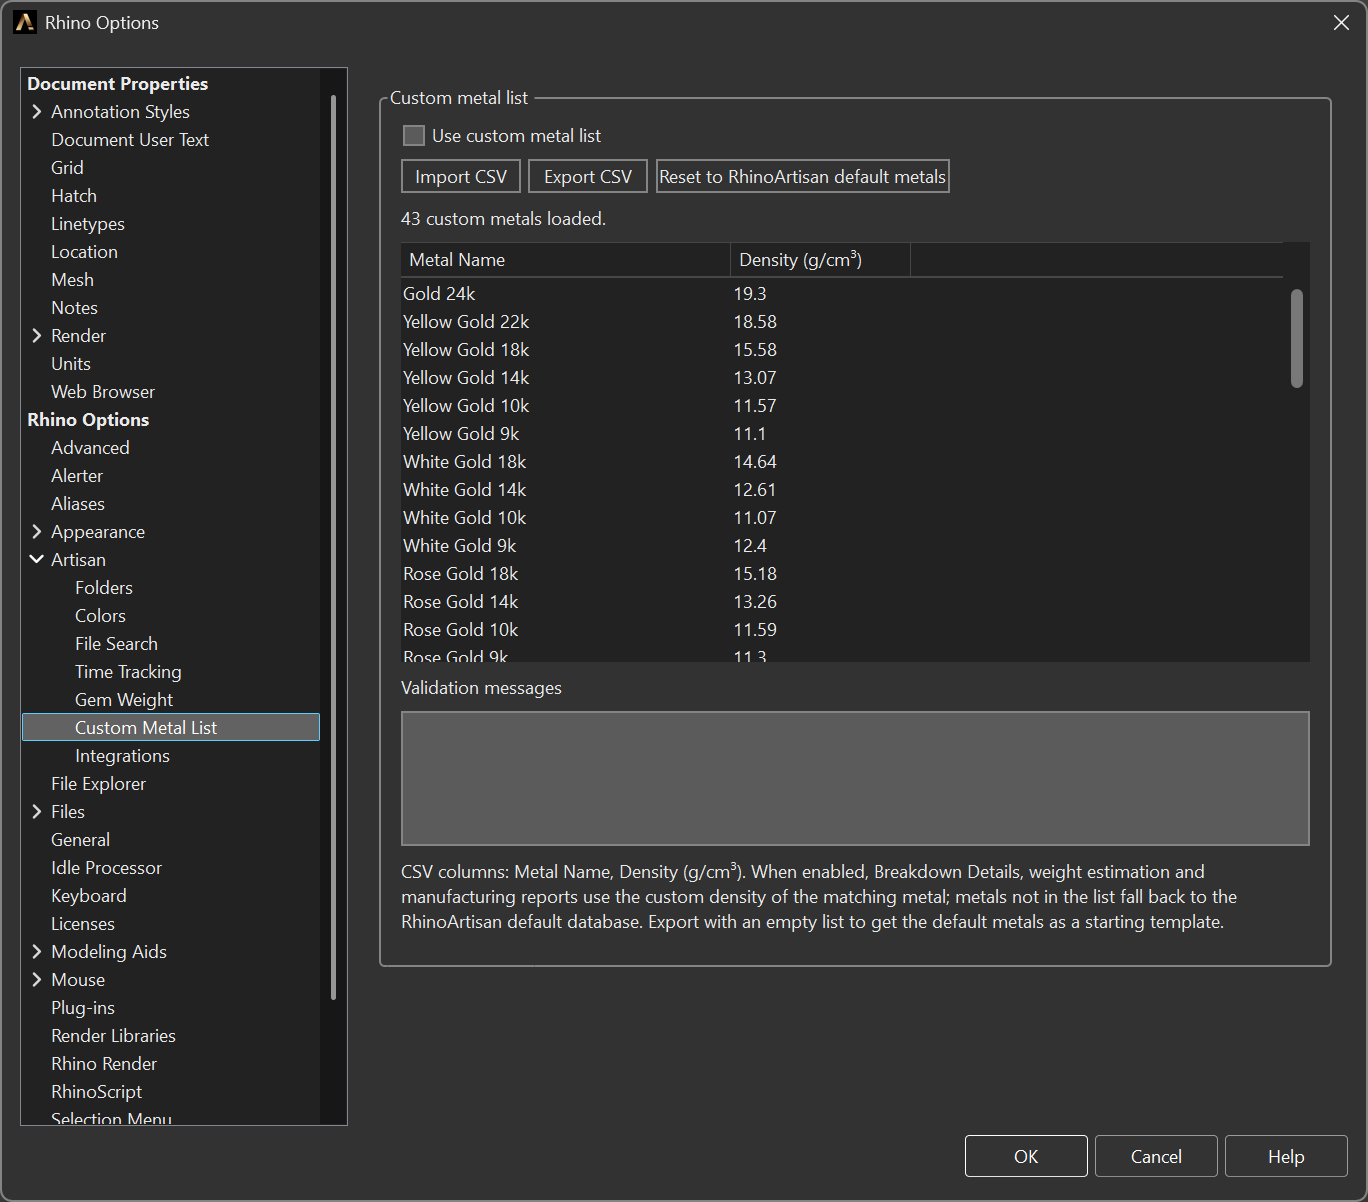Expand the Mouse tree node
This screenshot has width=1368, height=1202.
point(37,979)
